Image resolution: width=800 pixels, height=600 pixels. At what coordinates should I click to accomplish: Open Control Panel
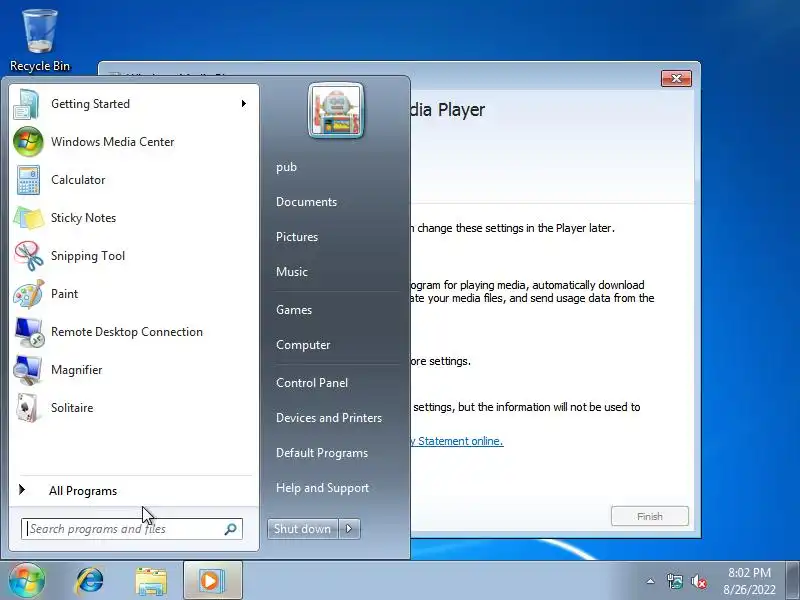click(312, 383)
